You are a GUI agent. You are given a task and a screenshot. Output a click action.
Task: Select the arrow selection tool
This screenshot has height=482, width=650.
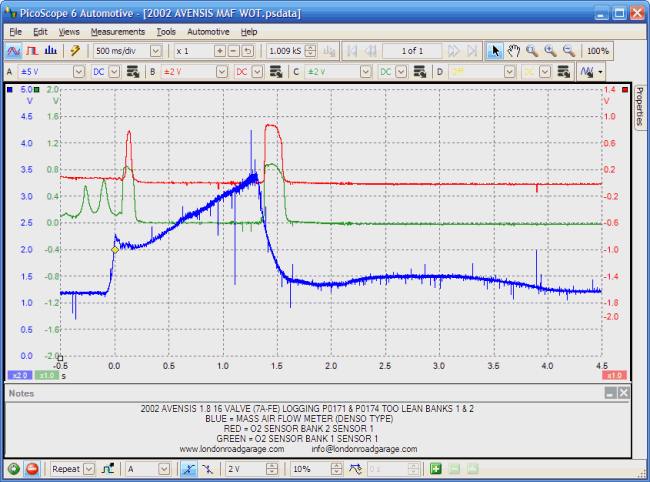point(495,50)
